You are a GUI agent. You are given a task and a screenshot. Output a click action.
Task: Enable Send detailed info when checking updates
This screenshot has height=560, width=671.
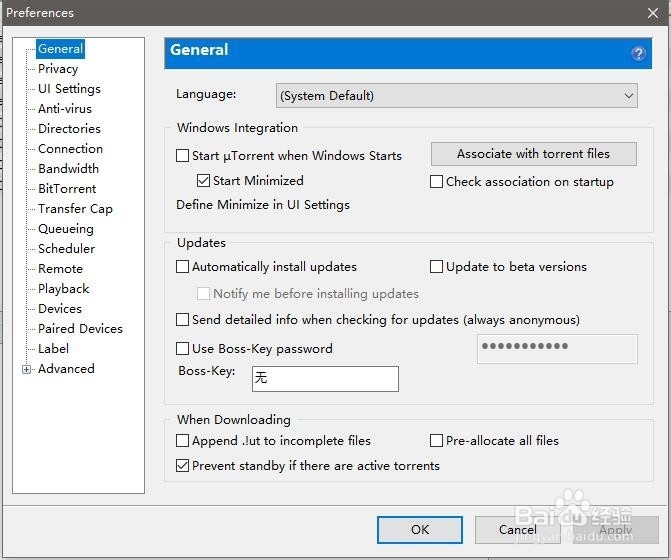click(183, 320)
